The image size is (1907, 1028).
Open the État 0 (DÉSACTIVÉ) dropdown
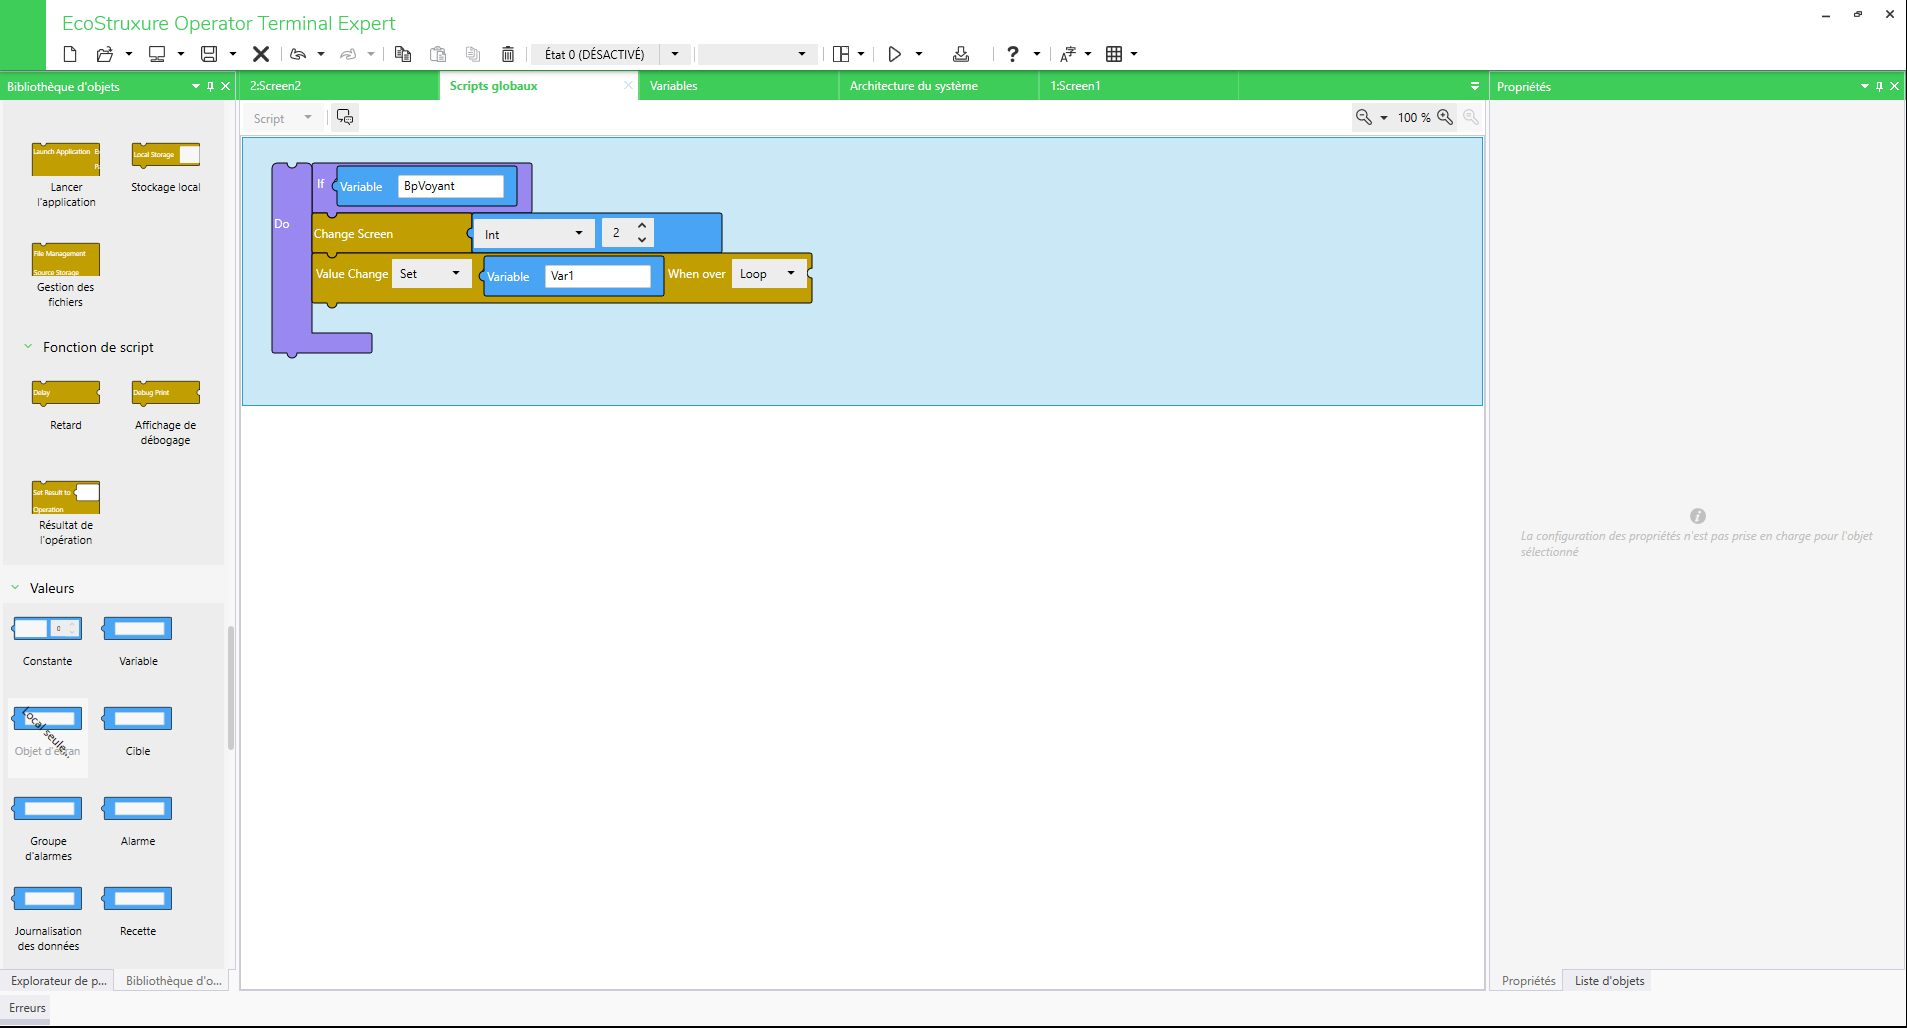[x=675, y=54]
